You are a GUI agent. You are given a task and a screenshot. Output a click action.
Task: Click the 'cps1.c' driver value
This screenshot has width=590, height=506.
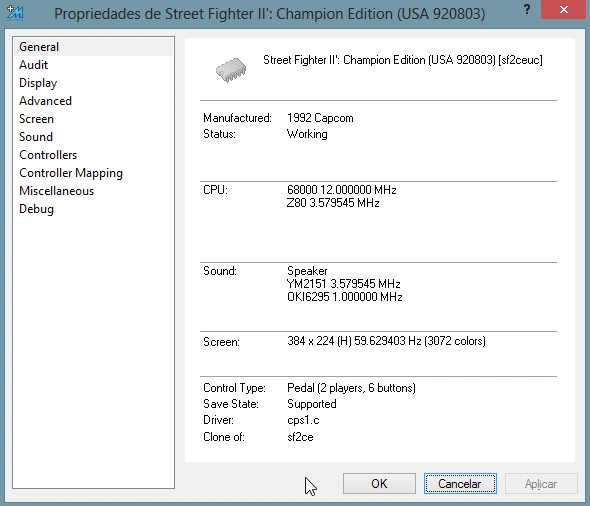click(303, 420)
